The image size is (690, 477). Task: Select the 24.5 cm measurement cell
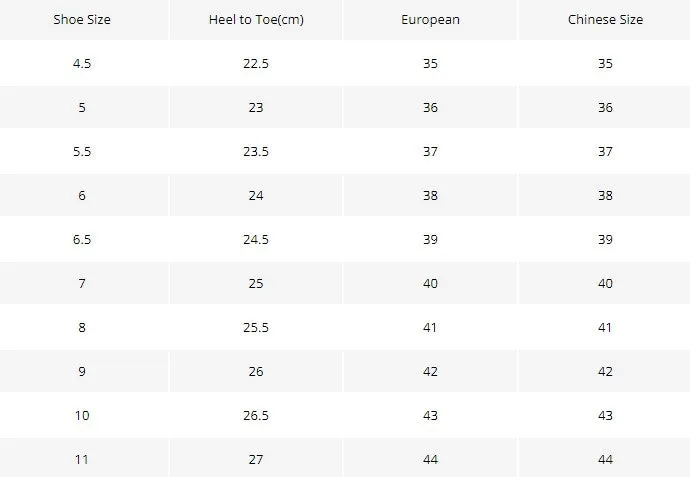coord(256,239)
